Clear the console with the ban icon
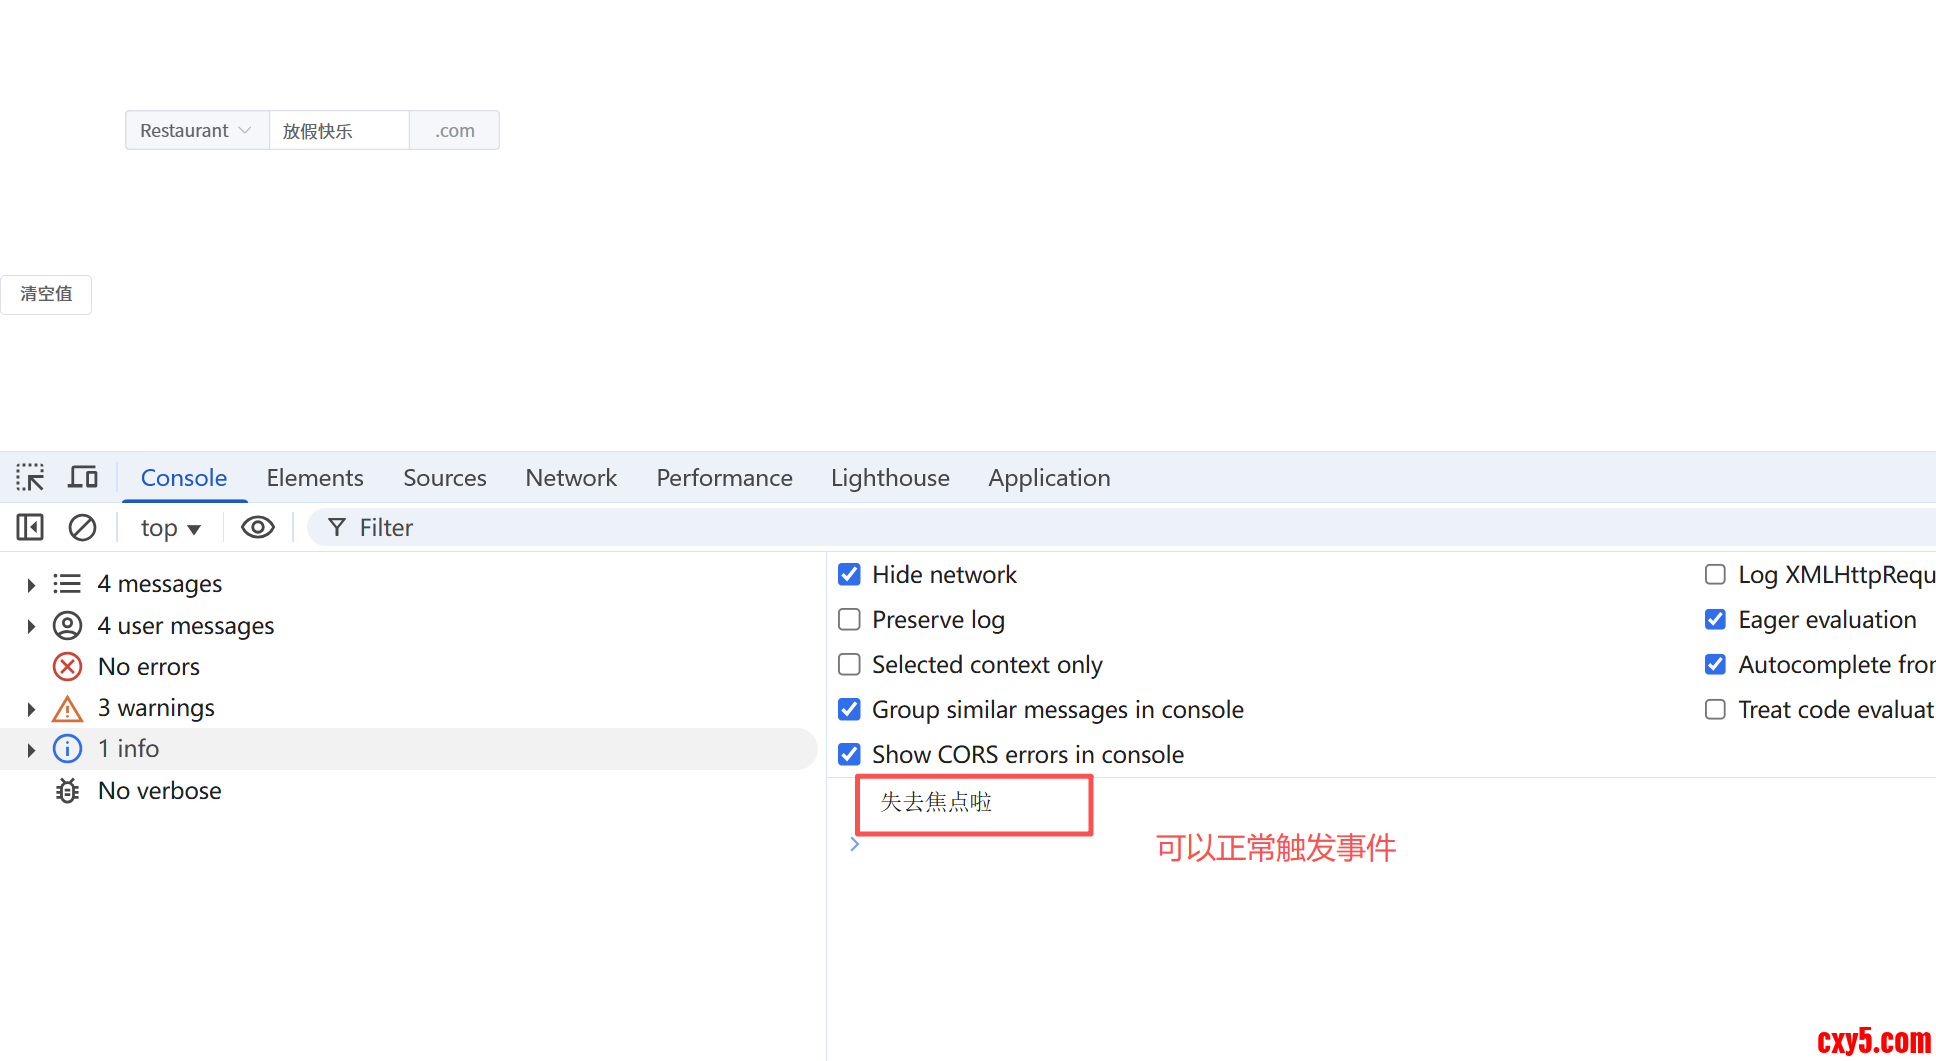 tap(82, 527)
